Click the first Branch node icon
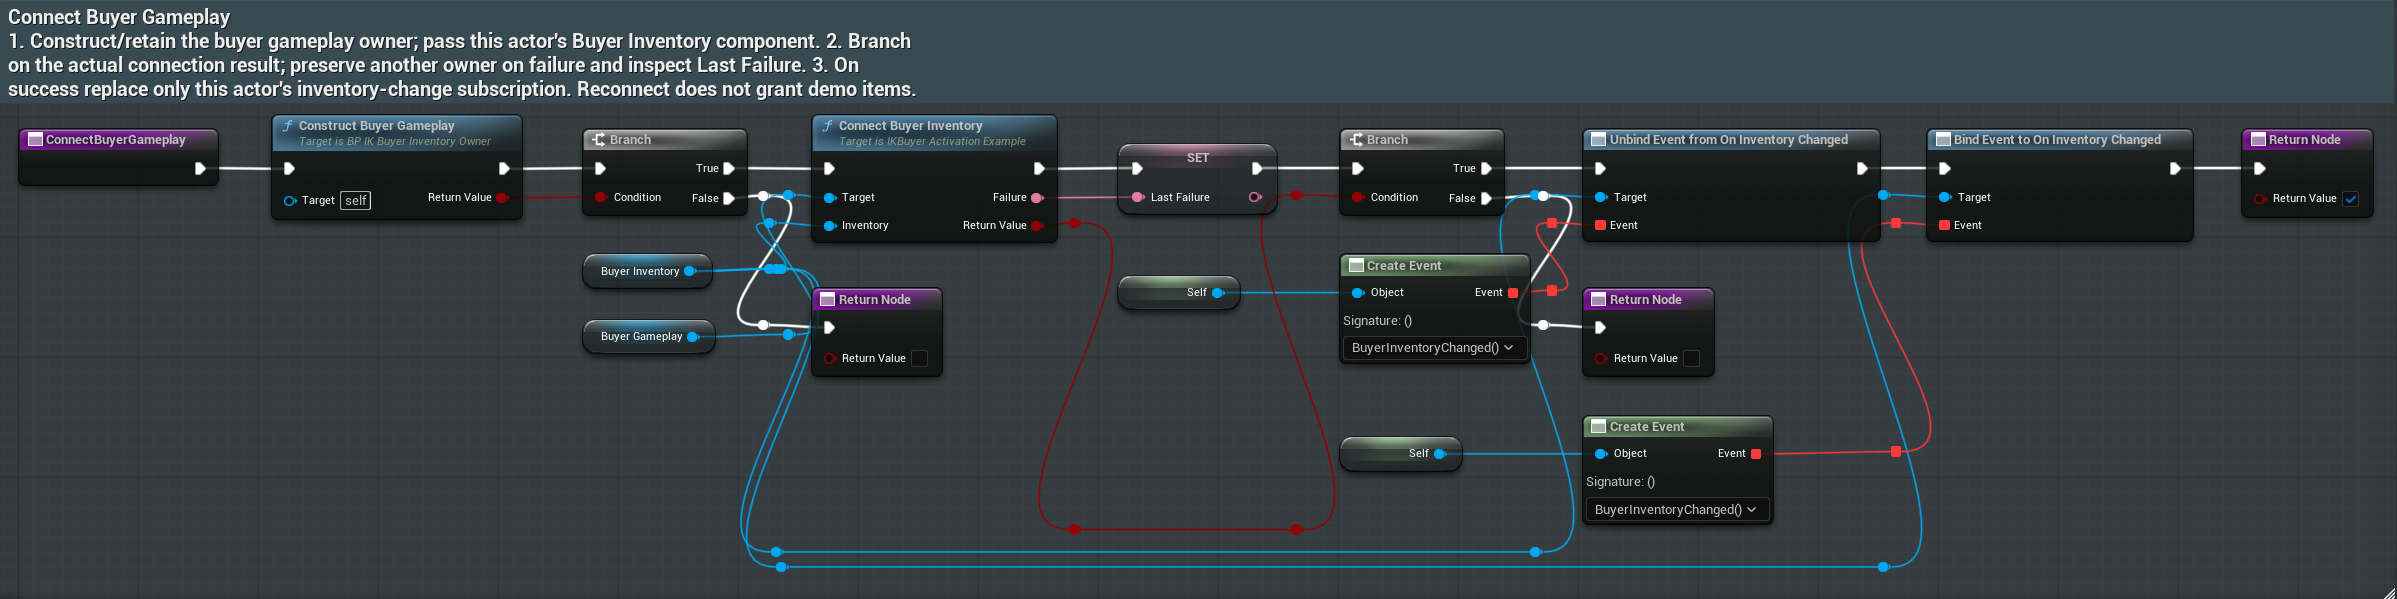This screenshot has width=2397, height=599. point(598,140)
